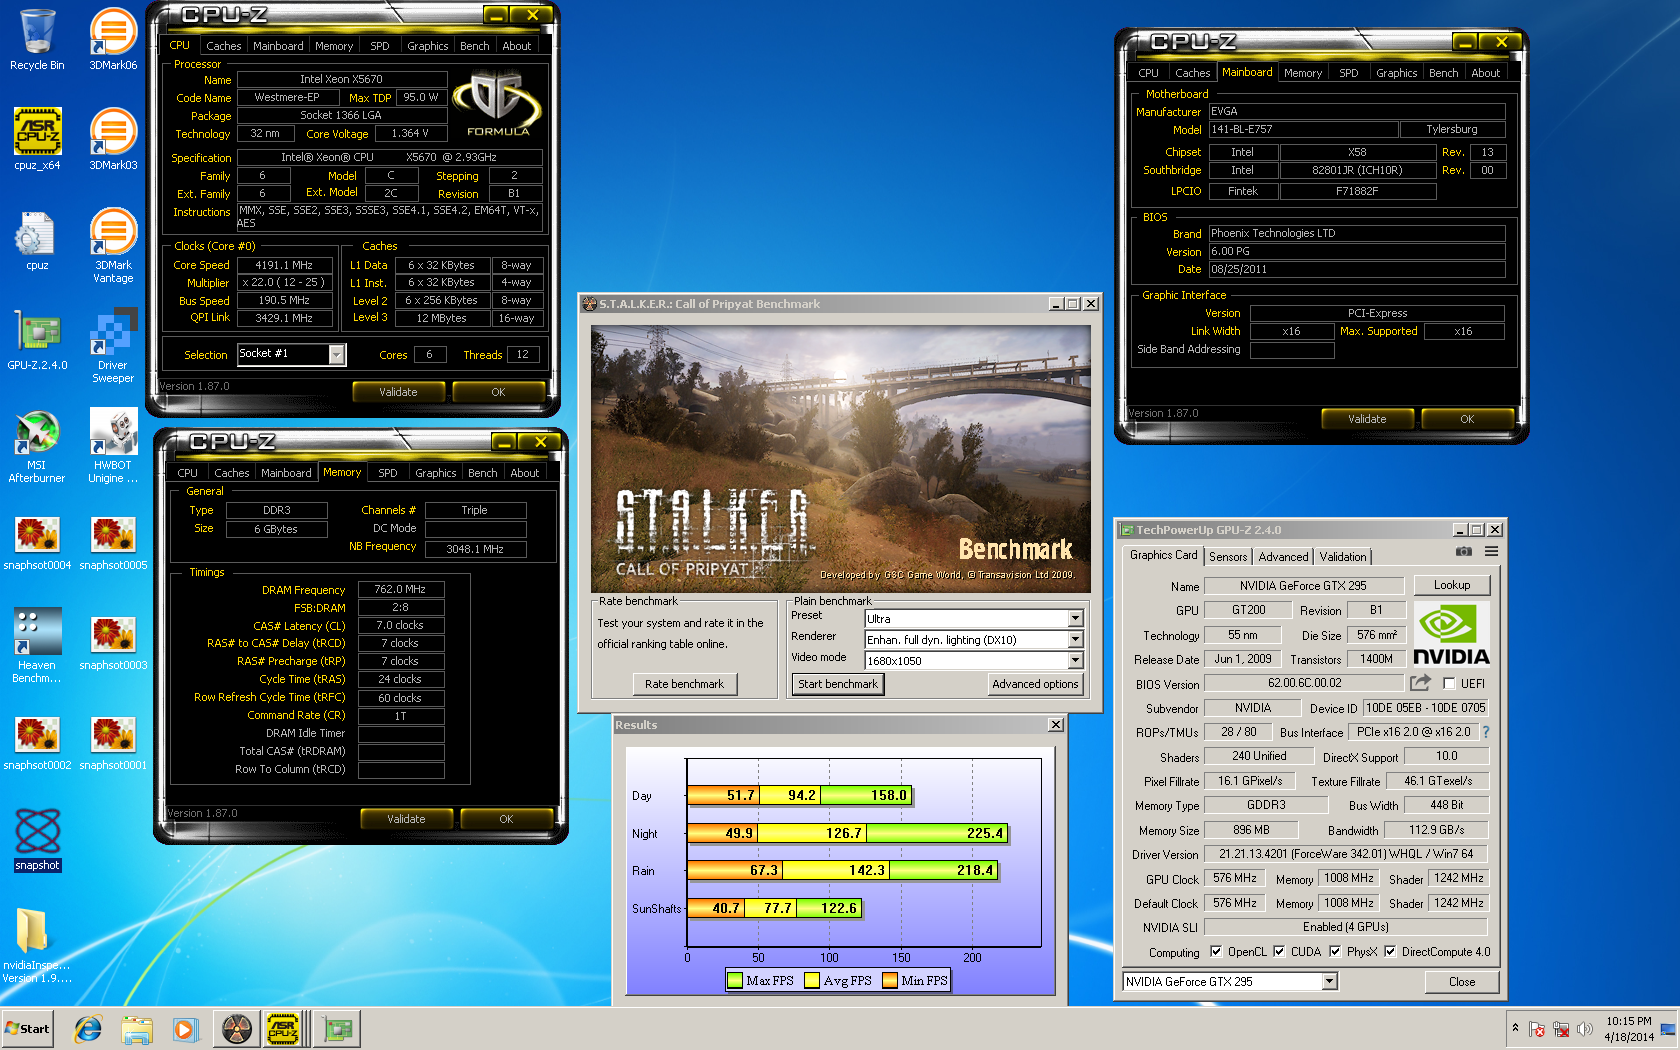Open SPD tab in Memory CPU-Z window
Screen dimensions: 1680x1050
tap(388, 473)
